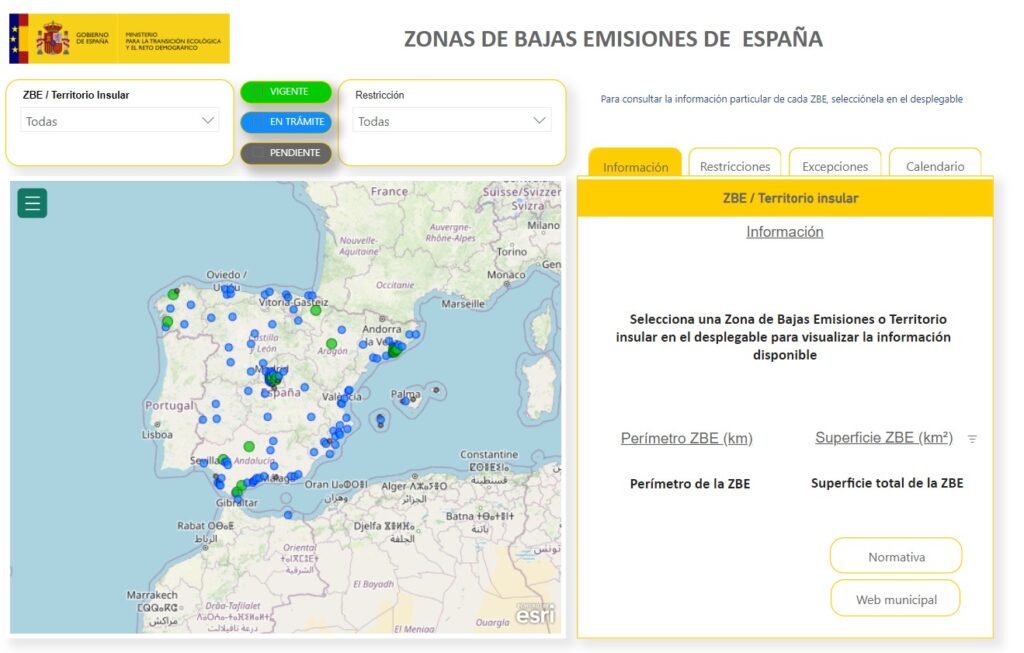1024x653 pixels.
Task: Click the Superficie ZBE (km²) column header
Action: (883, 438)
